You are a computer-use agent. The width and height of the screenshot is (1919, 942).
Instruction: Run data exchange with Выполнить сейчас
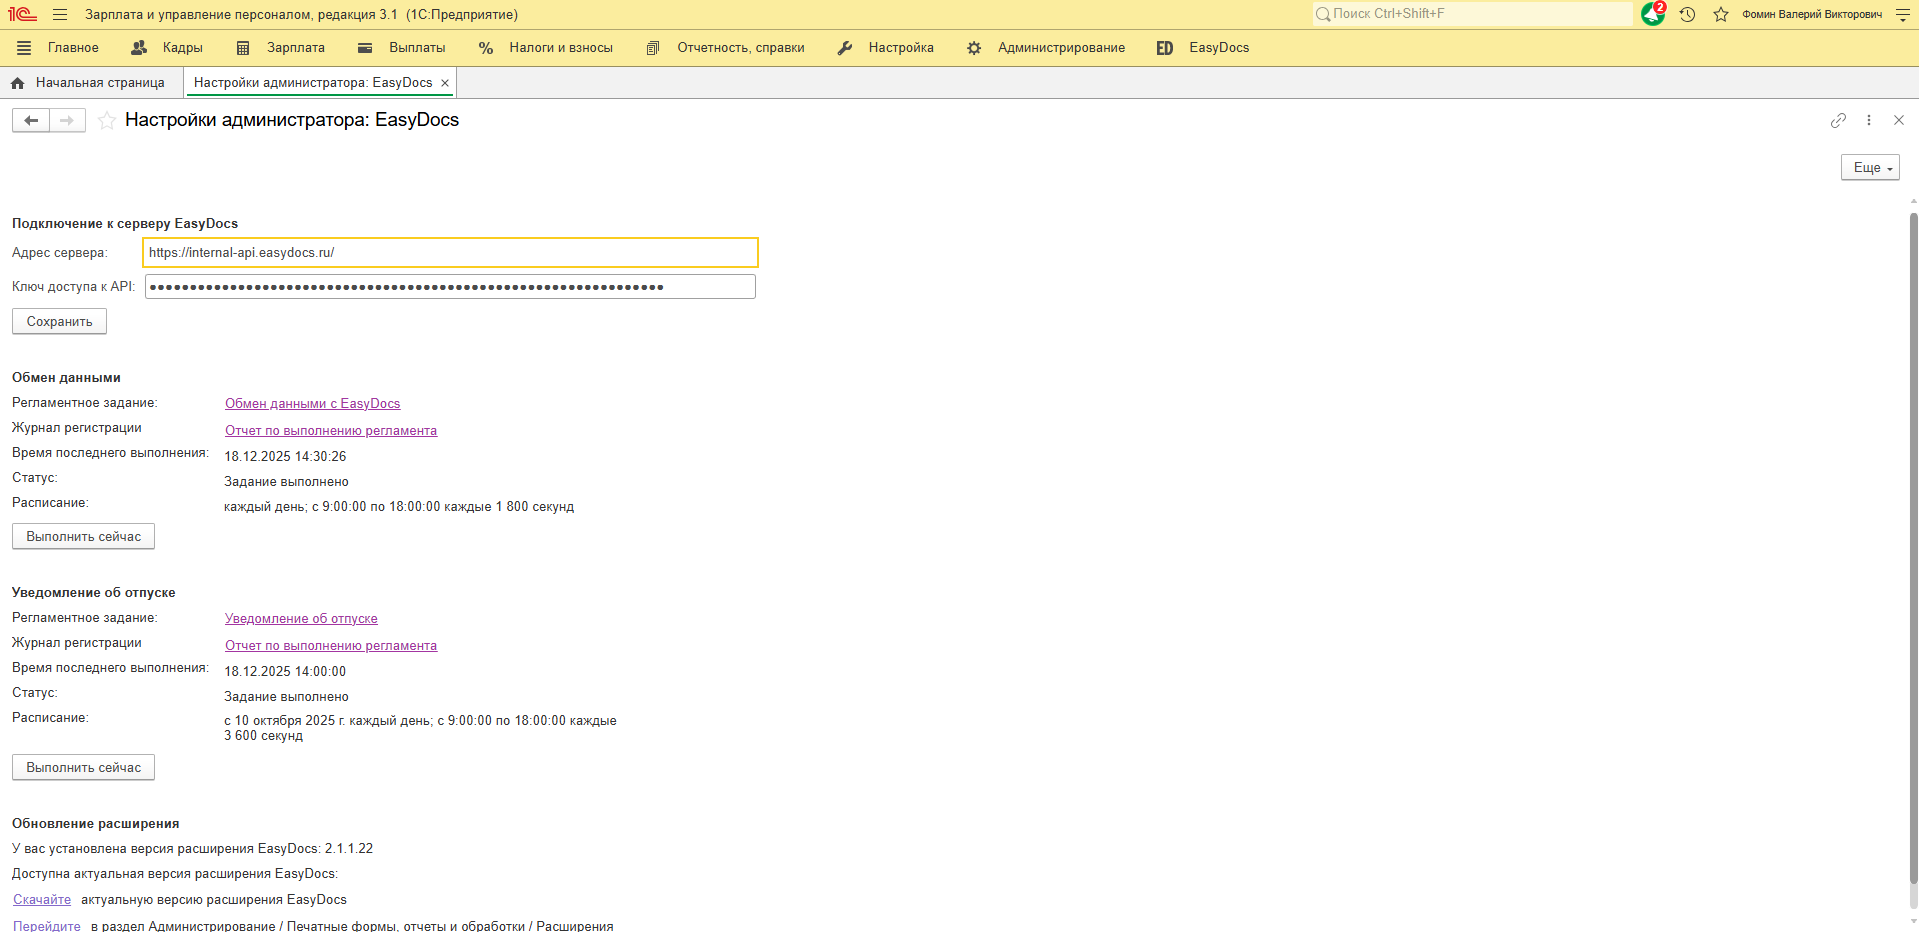(x=83, y=537)
